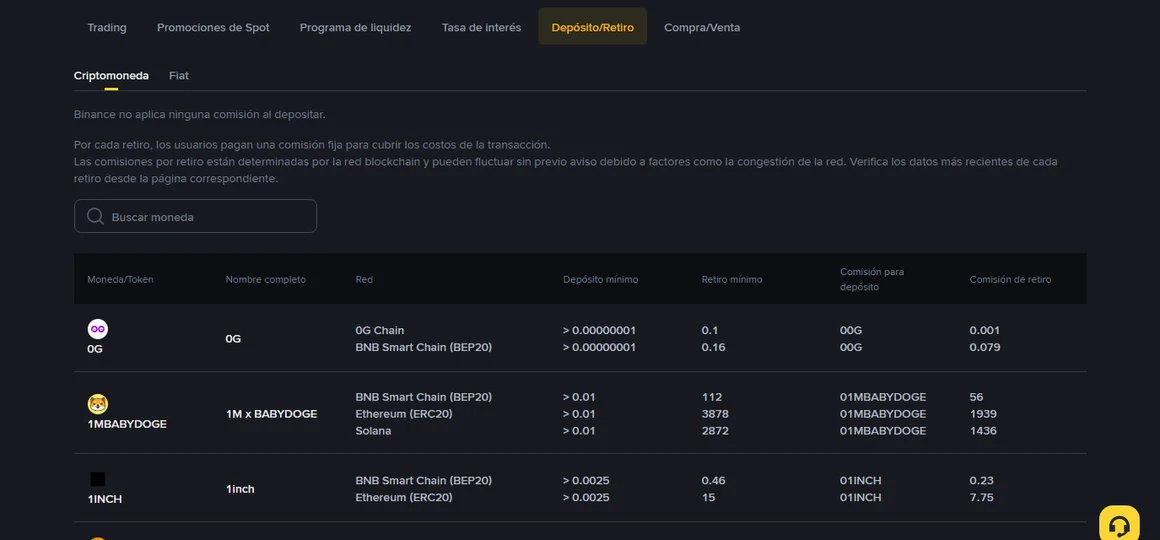Switch to the Criptomoneda sub-tab

pyautogui.click(x=111, y=75)
